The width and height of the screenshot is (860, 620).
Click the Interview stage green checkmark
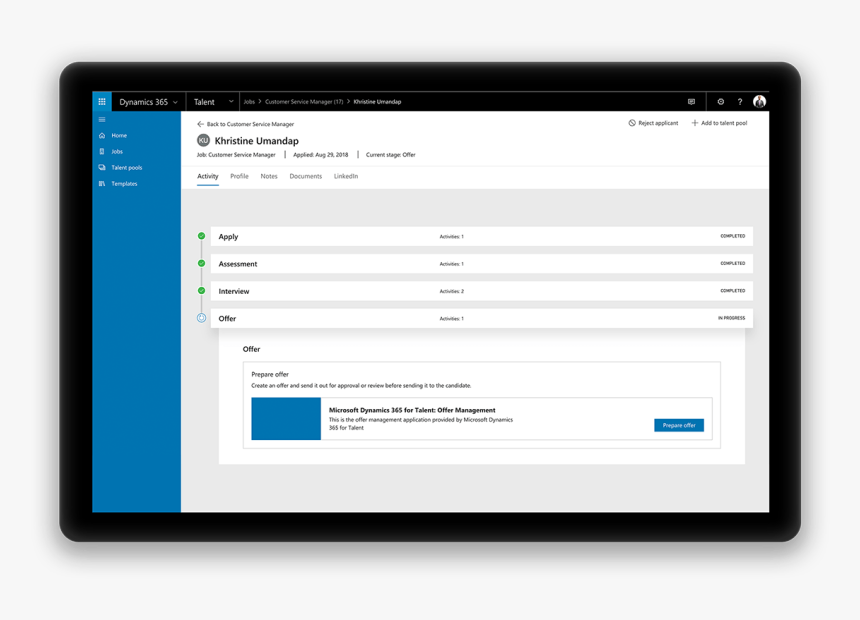coord(201,291)
